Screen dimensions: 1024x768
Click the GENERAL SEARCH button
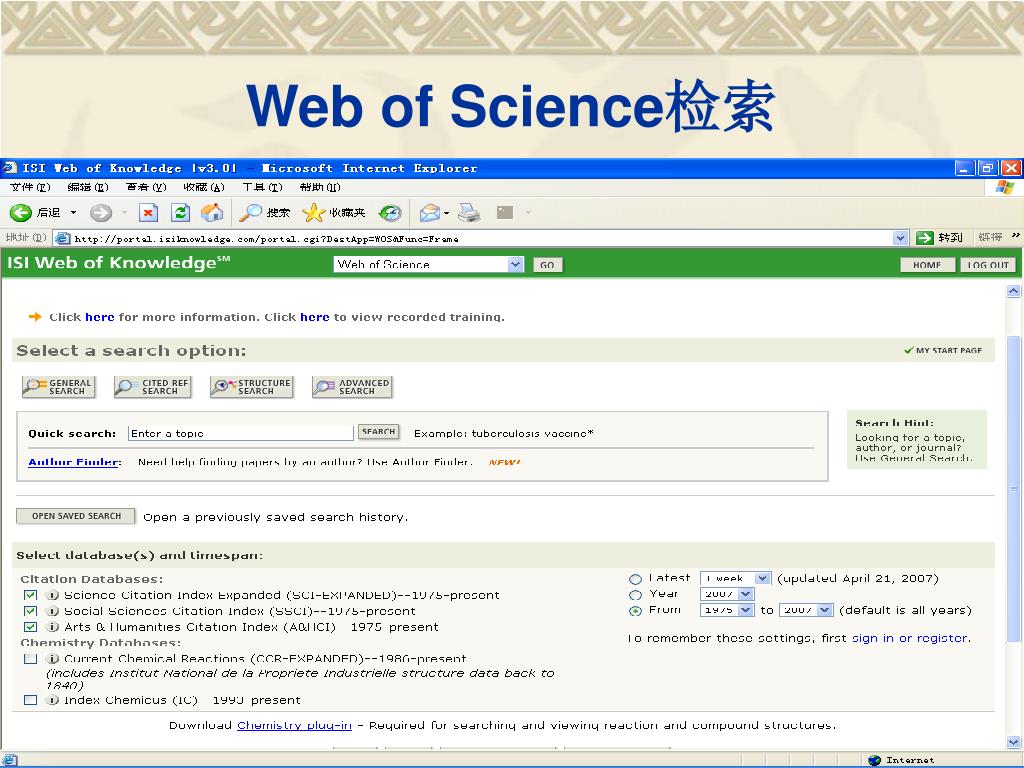[x=59, y=387]
